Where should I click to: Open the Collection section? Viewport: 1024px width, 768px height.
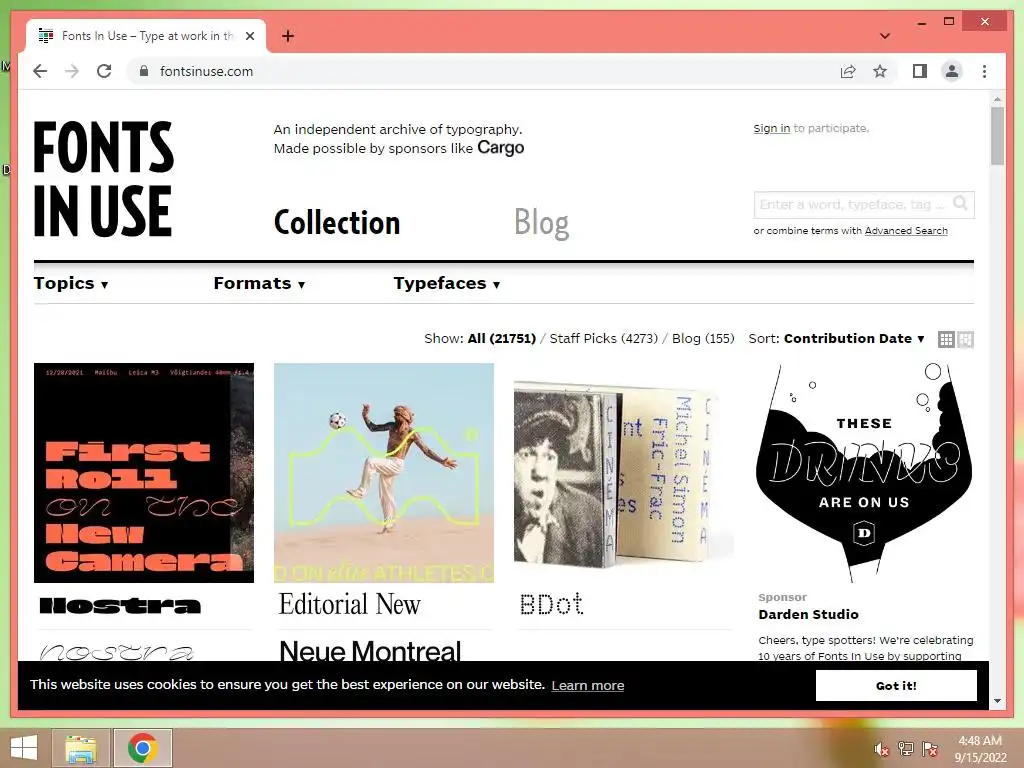coord(337,223)
